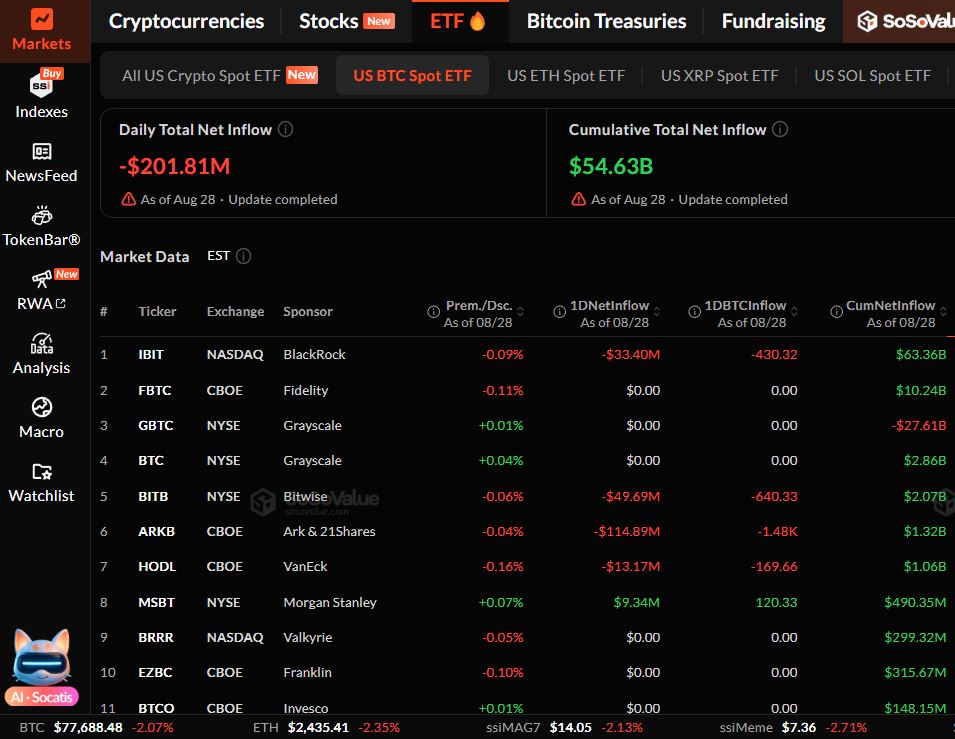Viewport: 955px width, 739px height.
Task: Click the $54.63B cumulative inflow value
Action: [x=611, y=166]
